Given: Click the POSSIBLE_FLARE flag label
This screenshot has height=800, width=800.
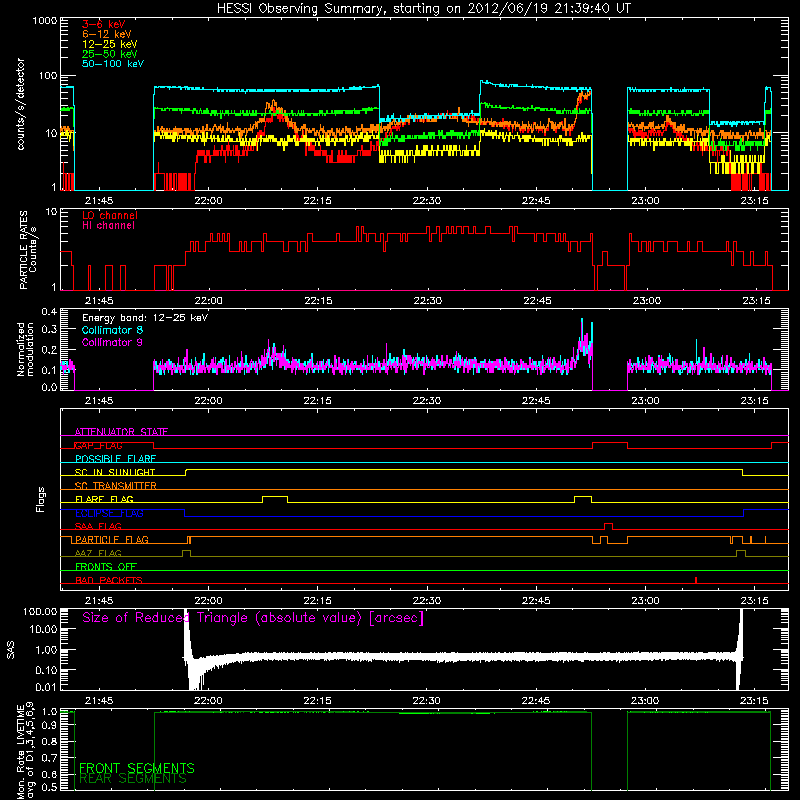Looking at the screenshot, I should click(115, 459).
